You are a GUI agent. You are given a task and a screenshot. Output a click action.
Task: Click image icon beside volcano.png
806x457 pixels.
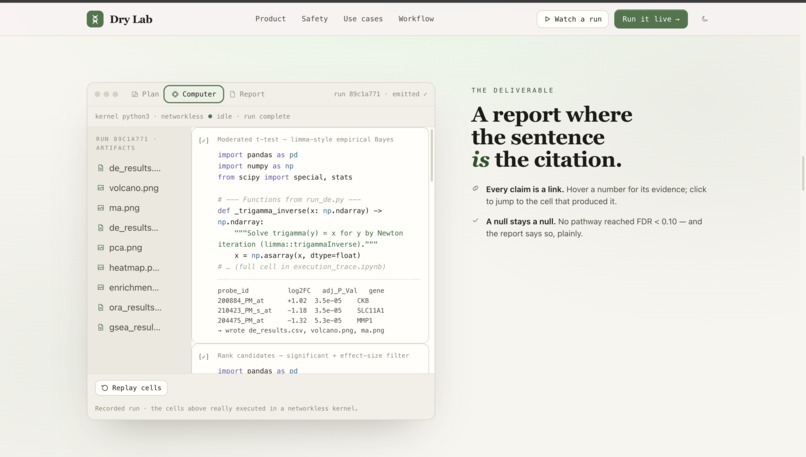[101, 188]
